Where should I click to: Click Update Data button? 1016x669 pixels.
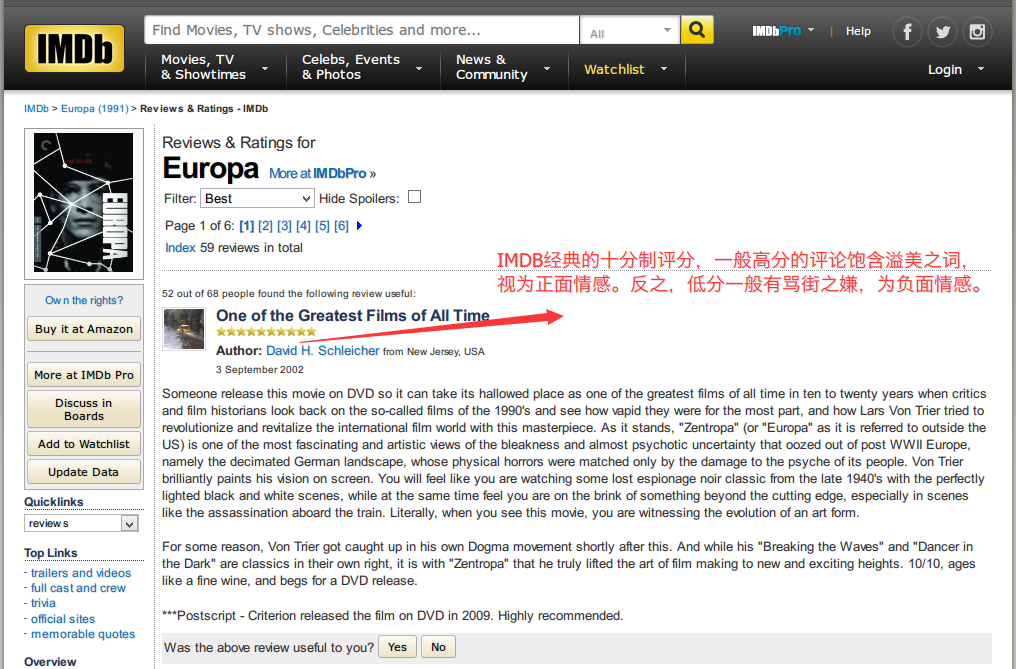click(84, 472)
